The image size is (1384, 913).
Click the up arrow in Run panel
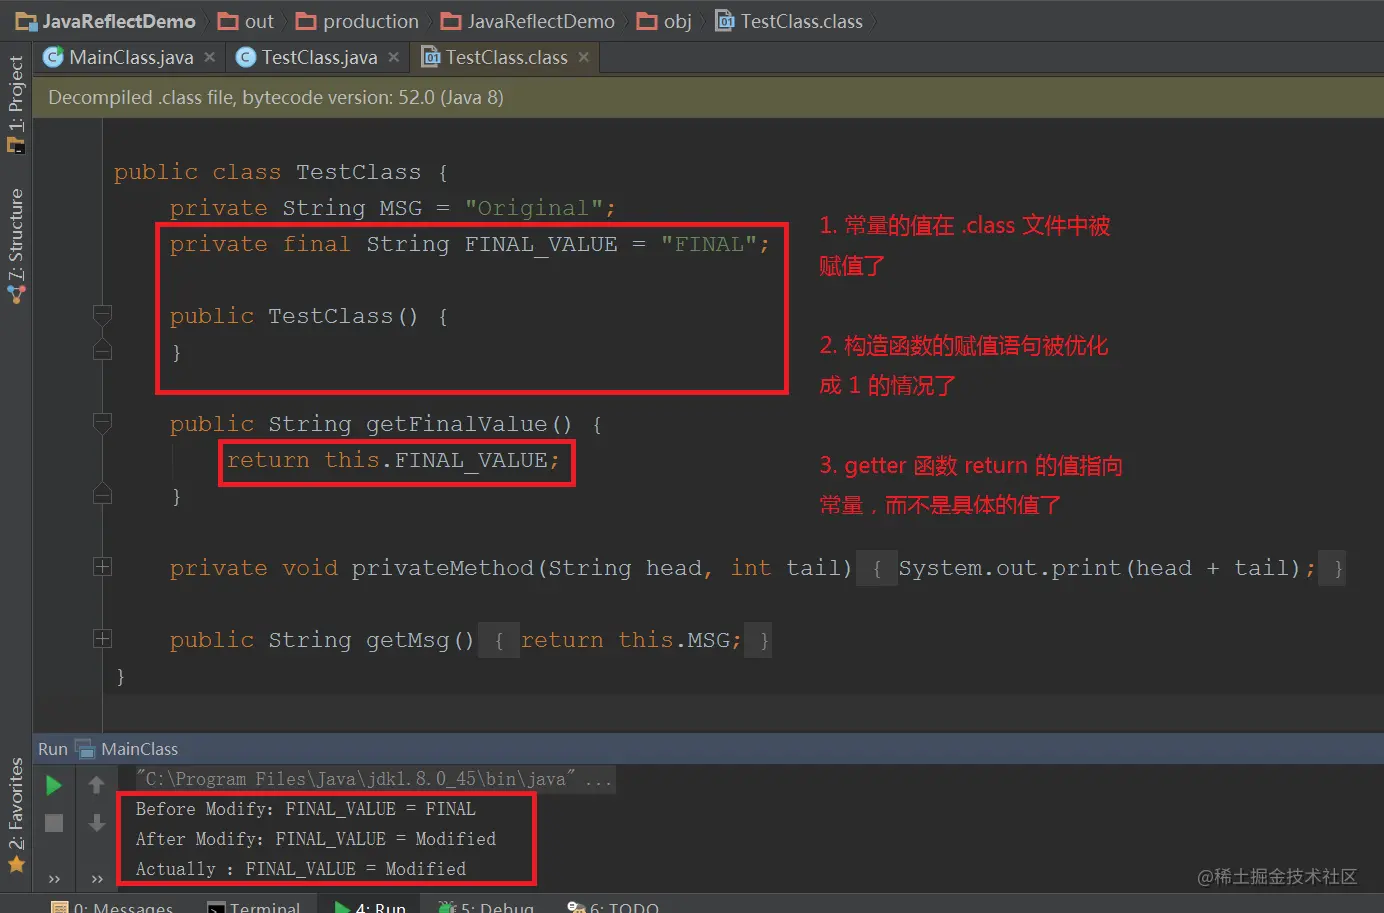tap(96, 785)
